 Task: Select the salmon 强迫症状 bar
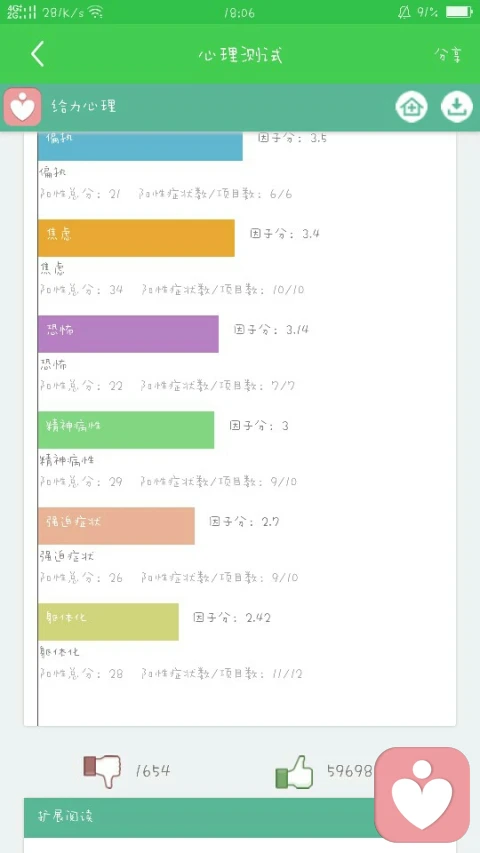(116, 526)
